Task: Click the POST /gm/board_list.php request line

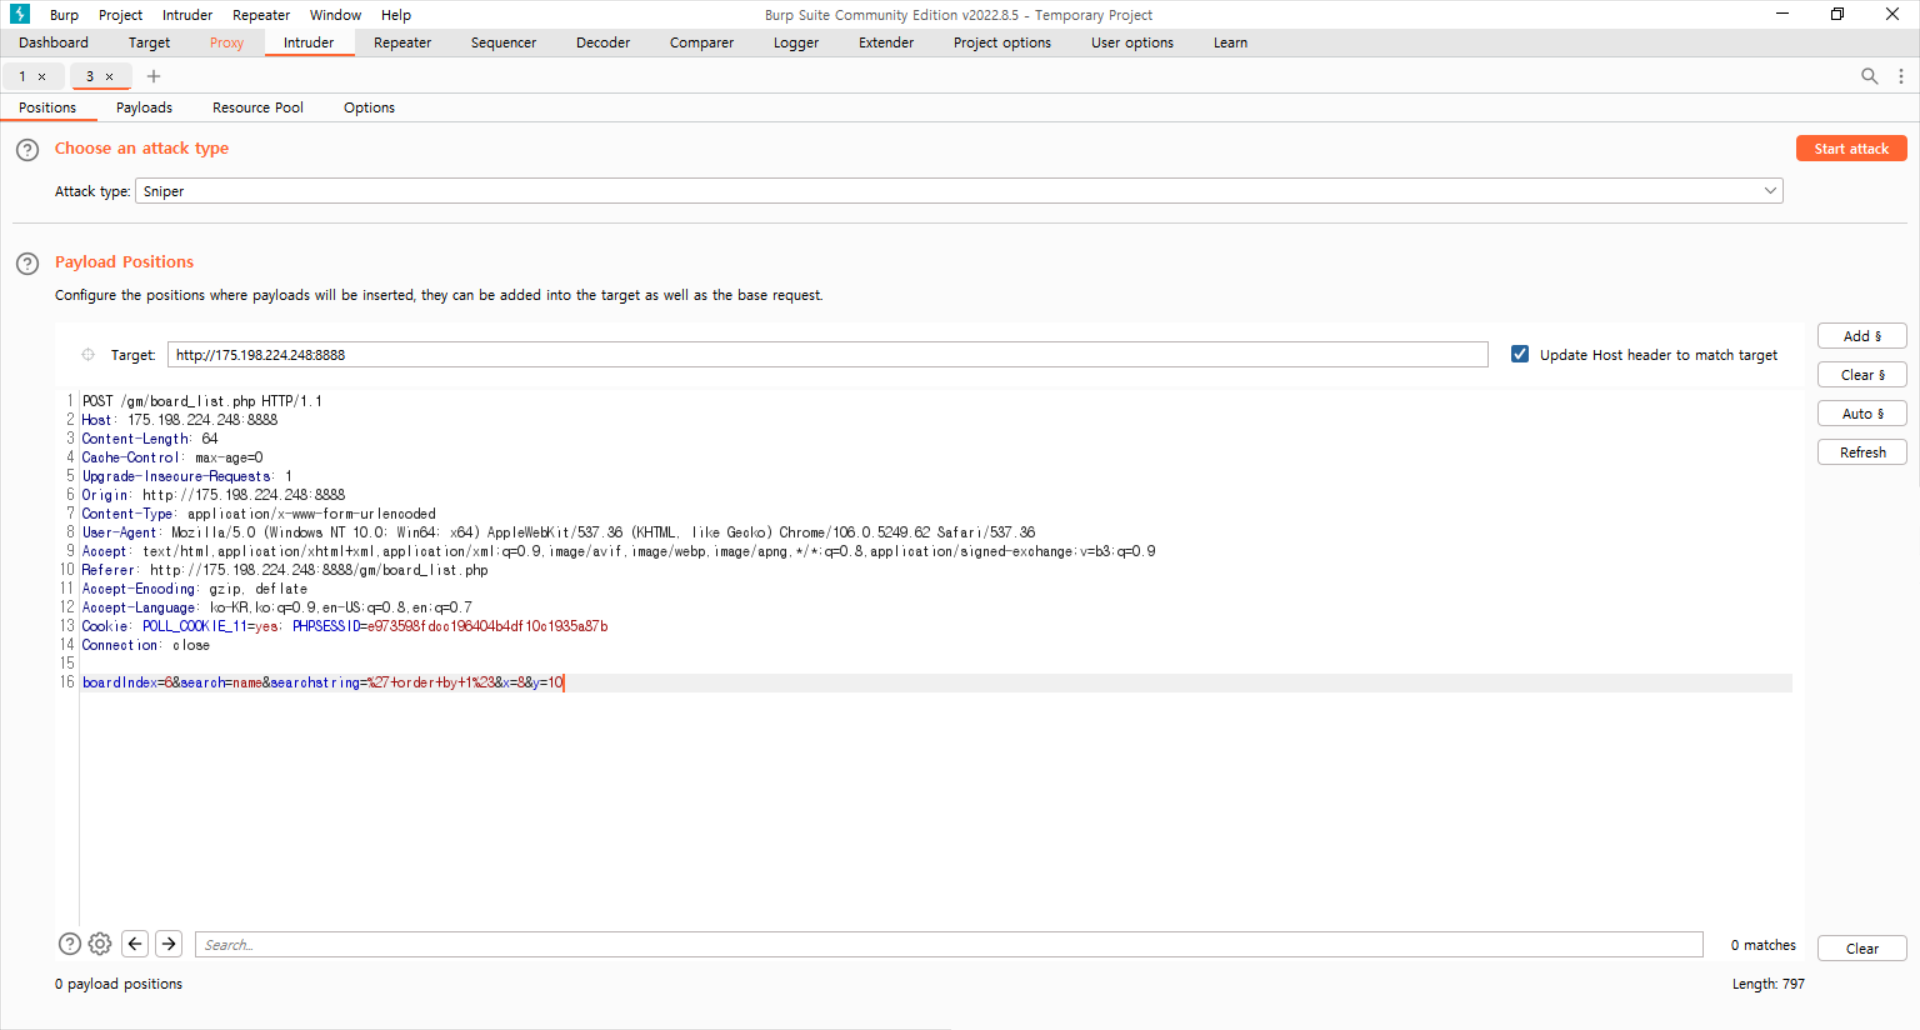Action: pos(202,401)
